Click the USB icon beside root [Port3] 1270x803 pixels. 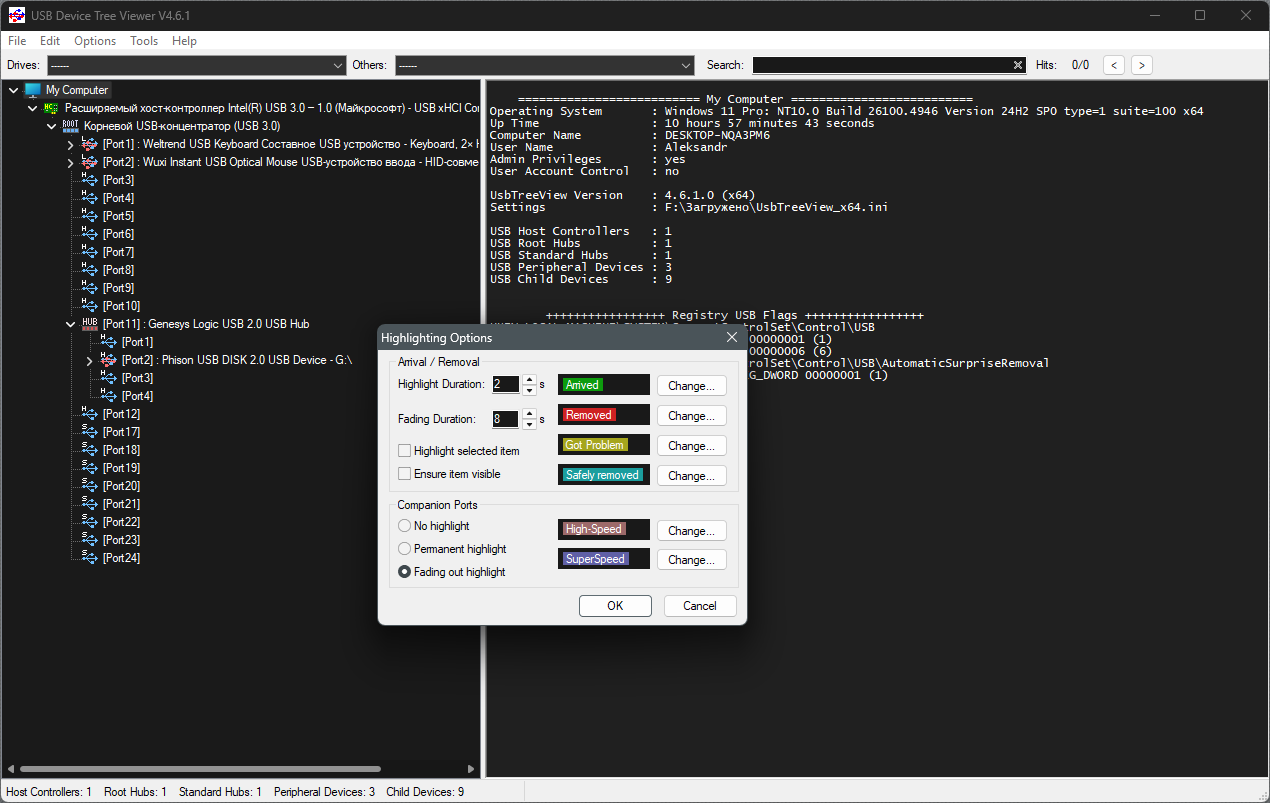pos(89,180)
